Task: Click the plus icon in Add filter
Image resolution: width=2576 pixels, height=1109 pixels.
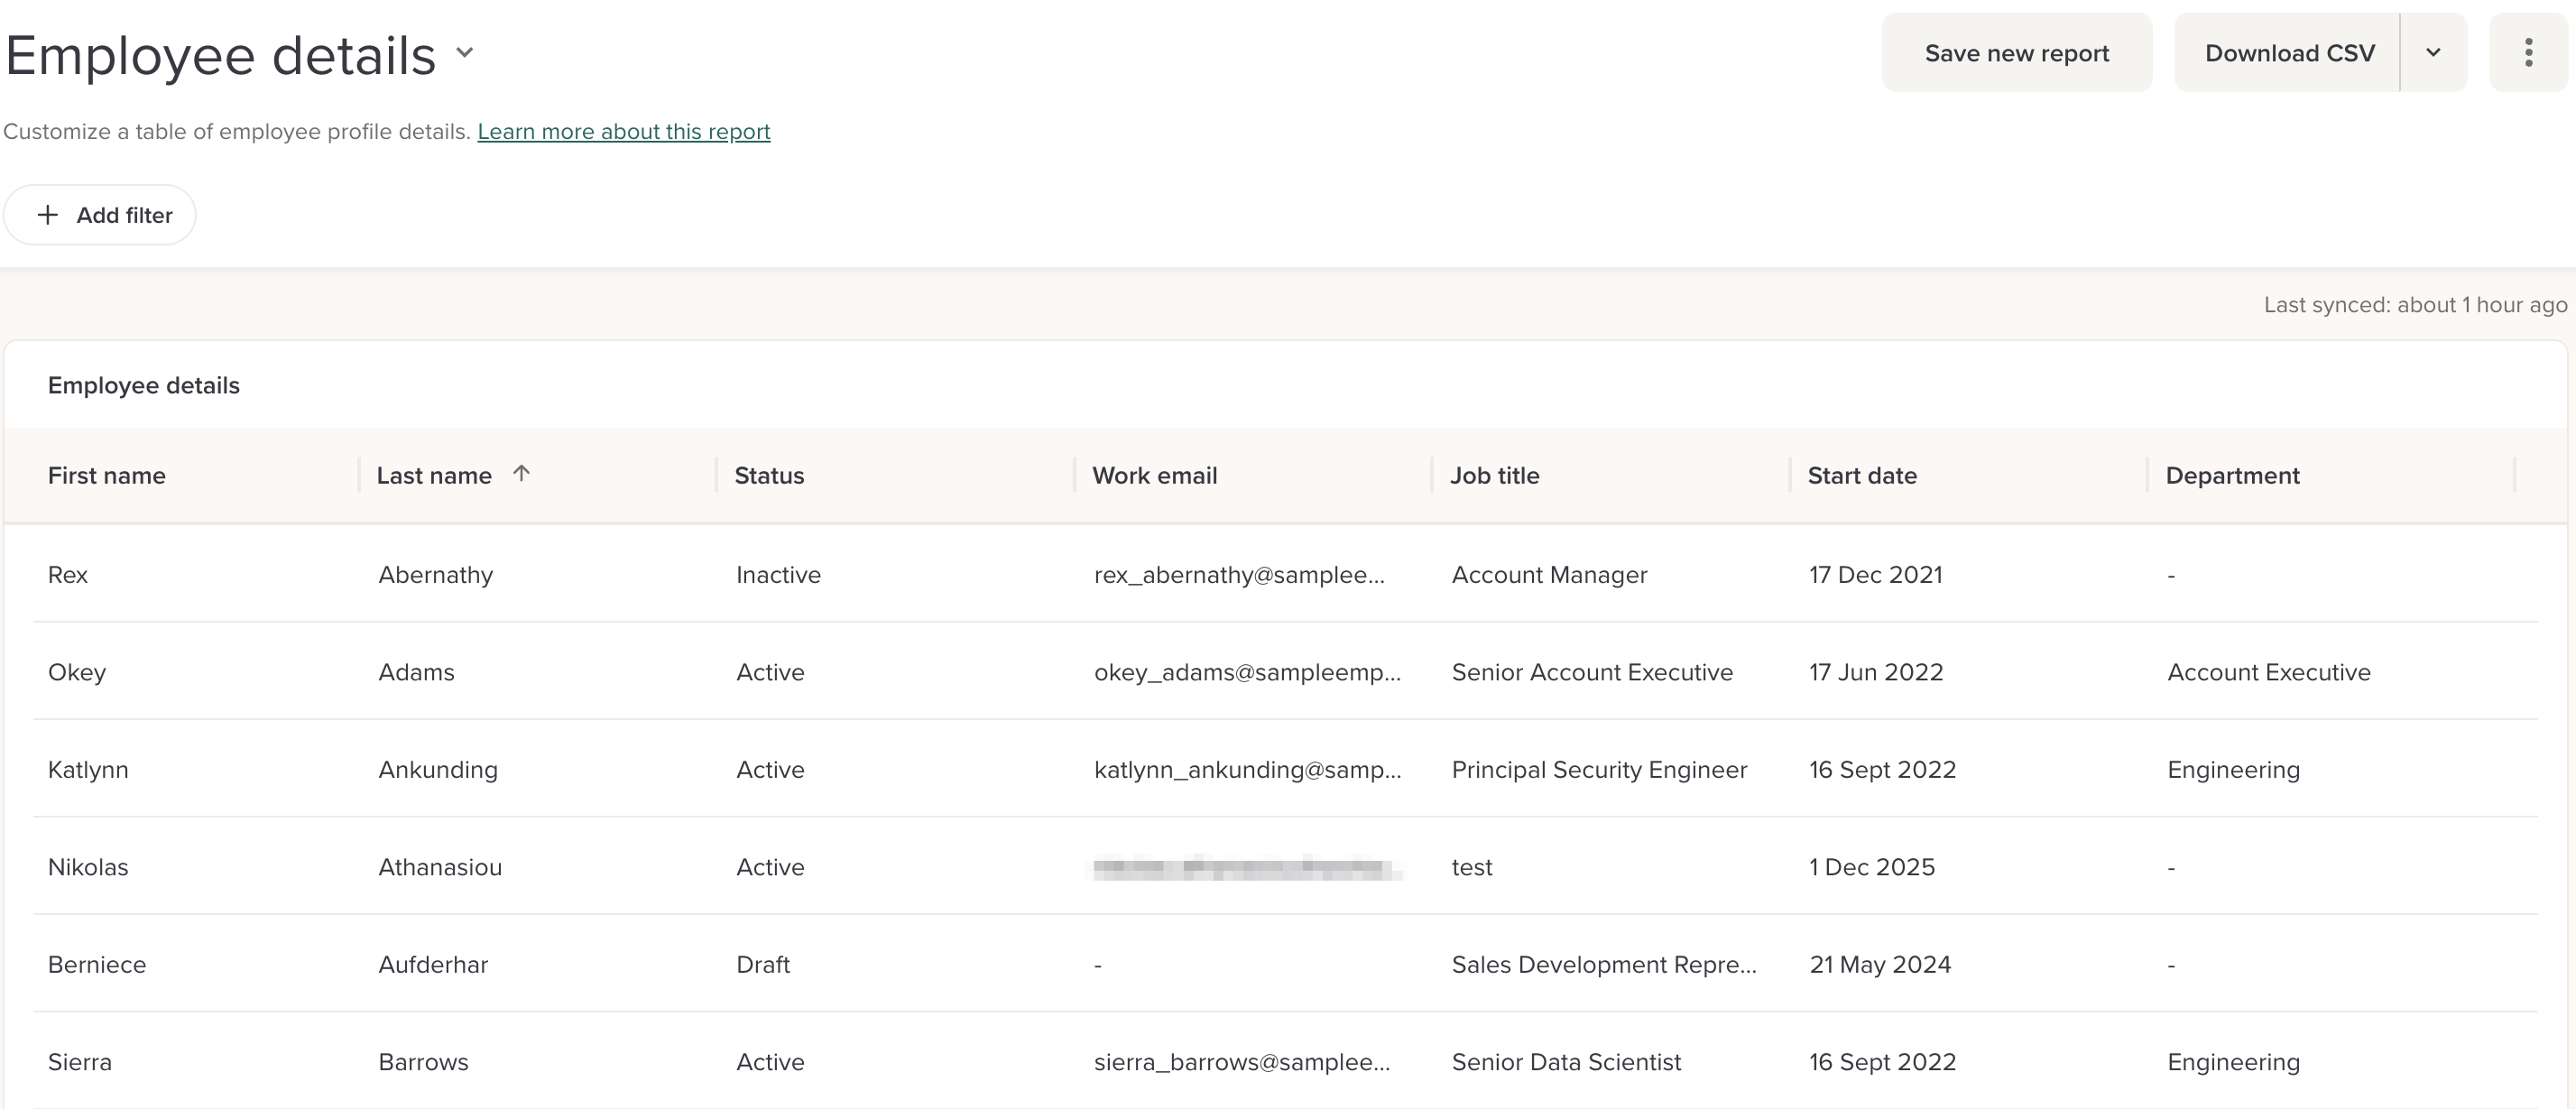Action: (47, 215)
